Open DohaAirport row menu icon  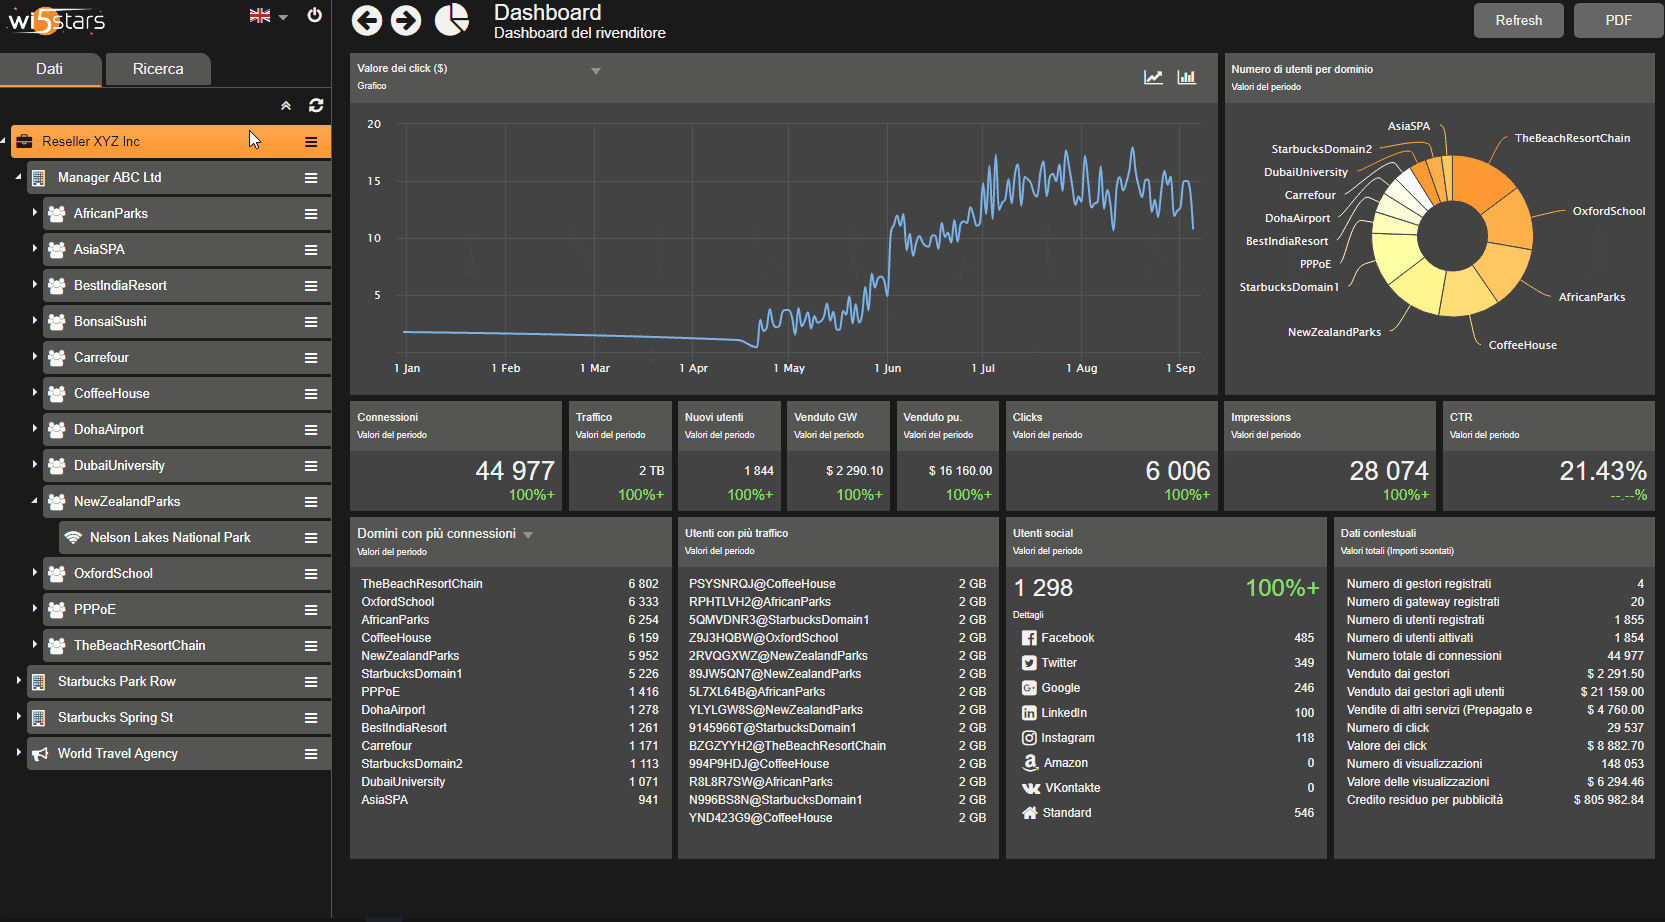(x=311, y=430)
